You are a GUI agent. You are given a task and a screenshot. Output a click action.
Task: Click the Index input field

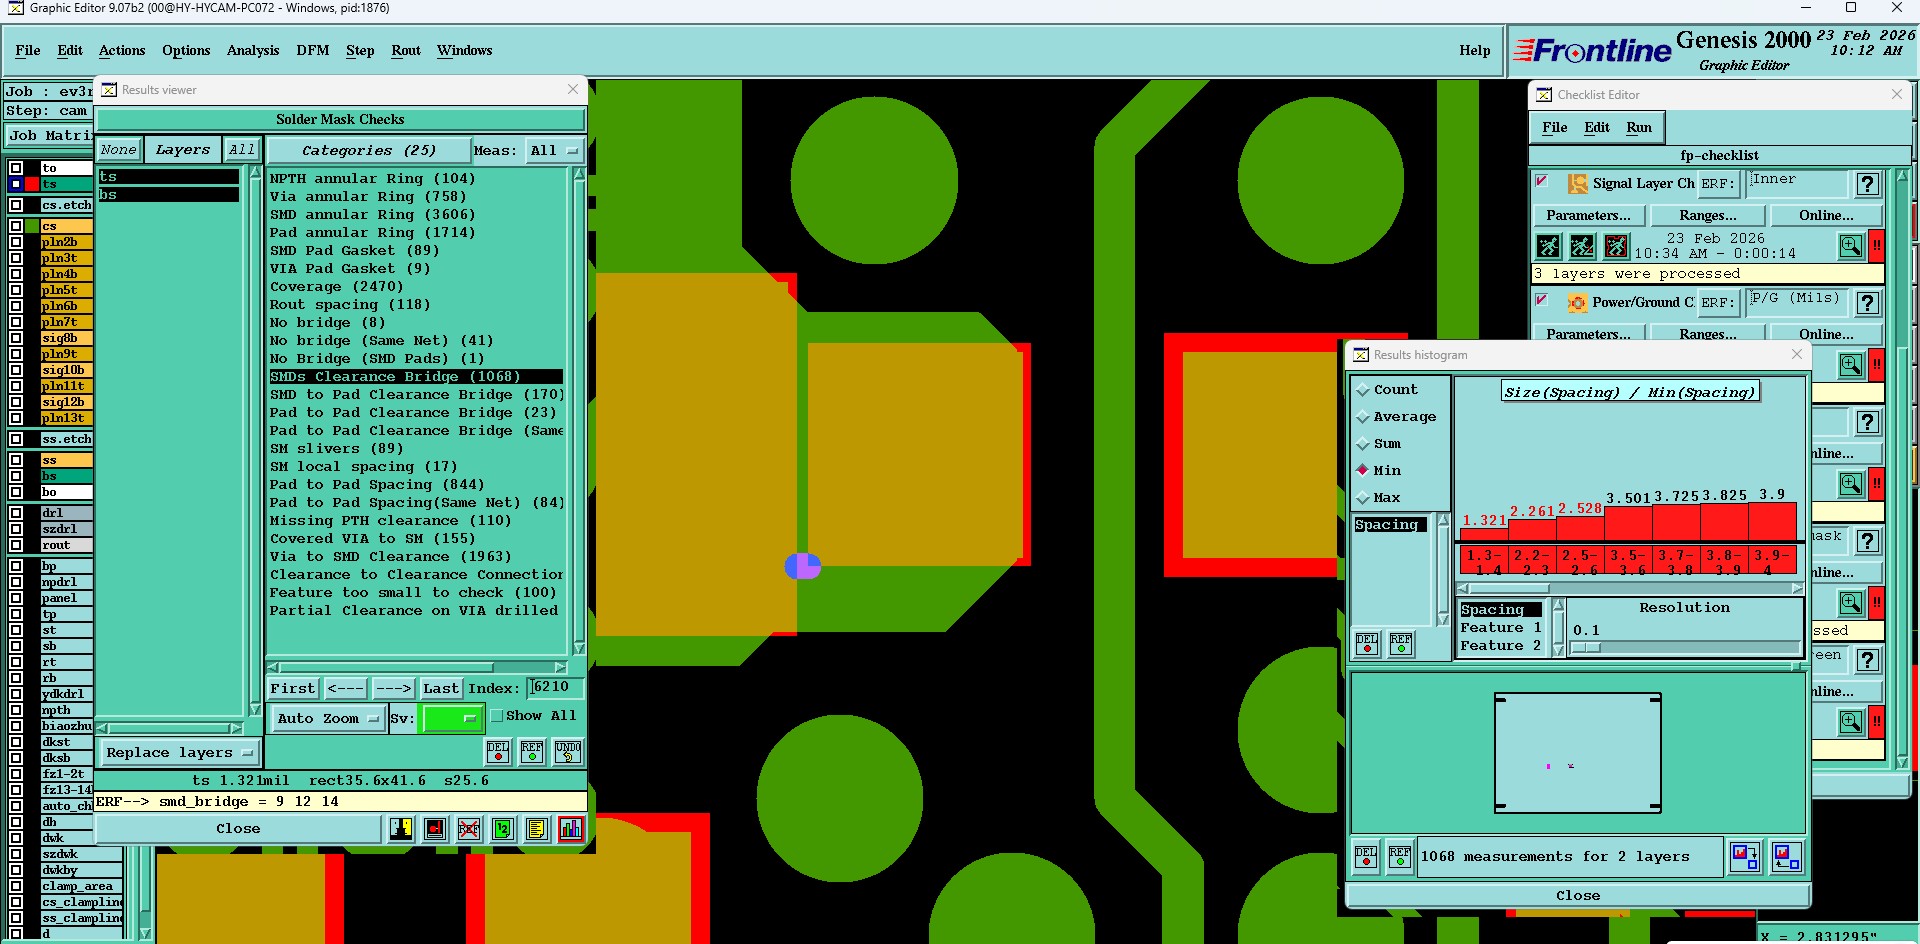pyautogui.click(x=555, y=688)
